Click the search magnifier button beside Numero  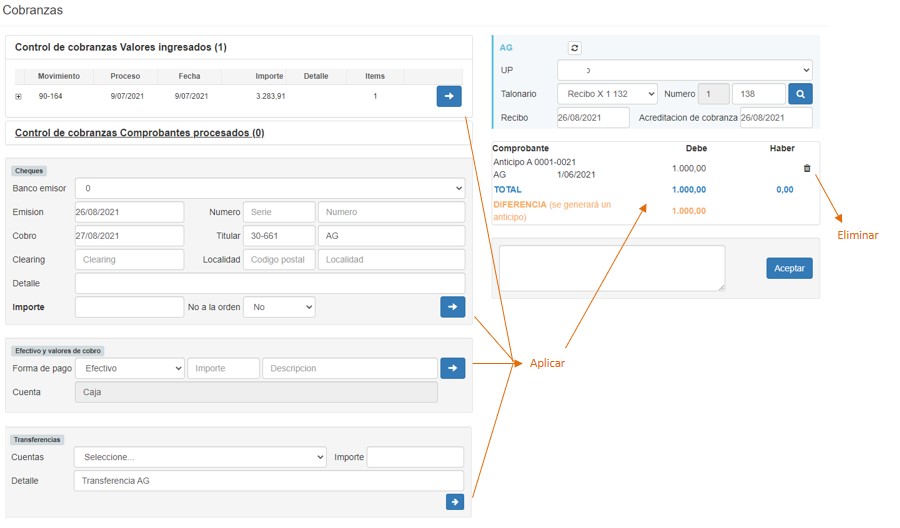coord(800,94)
